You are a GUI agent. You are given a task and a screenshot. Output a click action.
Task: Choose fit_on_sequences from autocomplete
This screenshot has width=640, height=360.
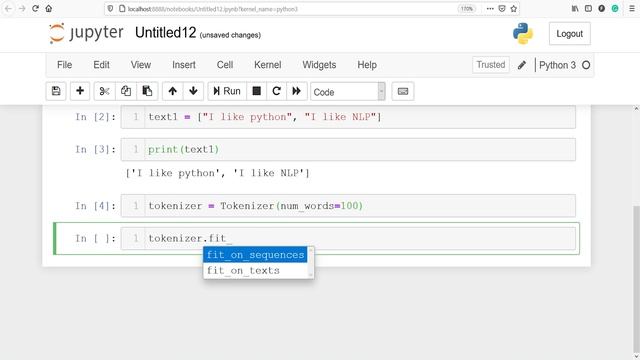[256, 255]
